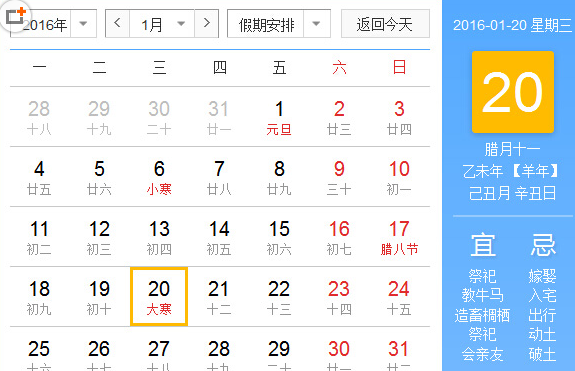Select January 24 十五

click(x=399, y=297)
